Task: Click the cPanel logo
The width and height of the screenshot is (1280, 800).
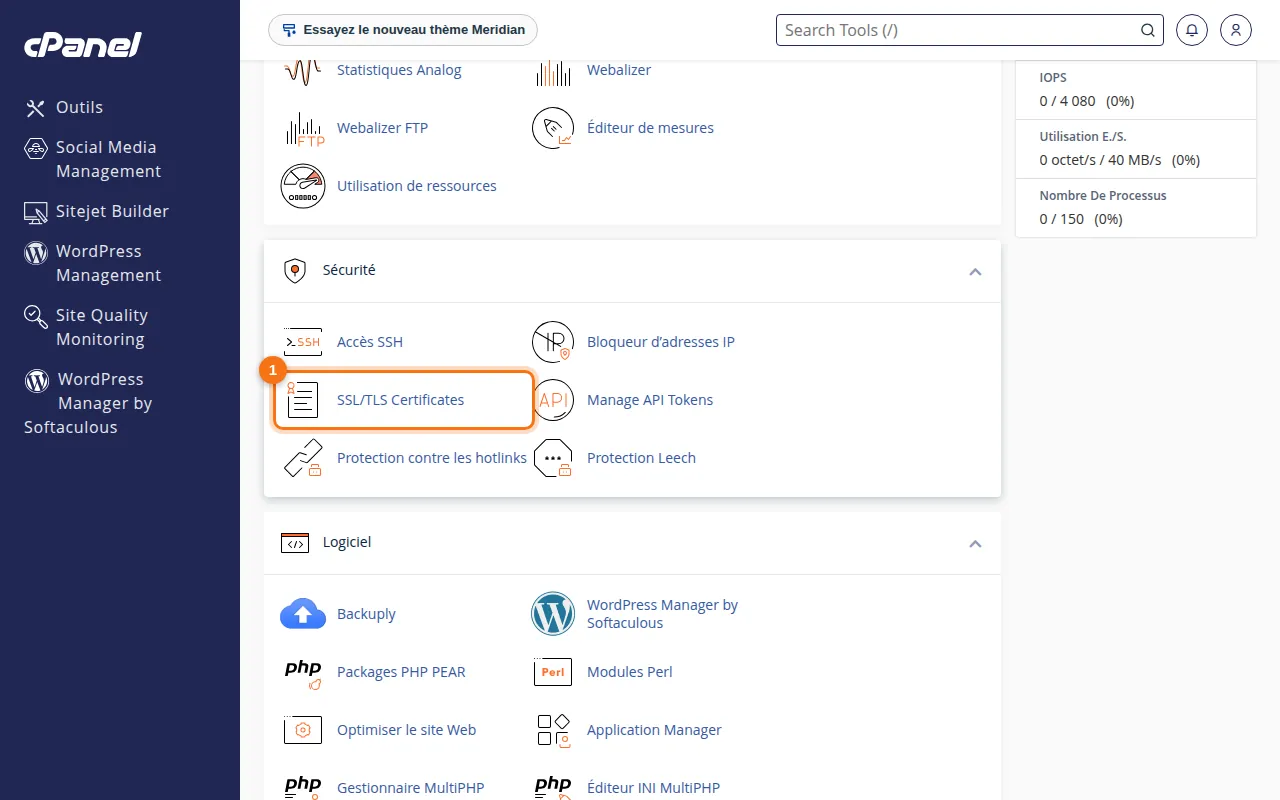Action: [x=83, y=44]
